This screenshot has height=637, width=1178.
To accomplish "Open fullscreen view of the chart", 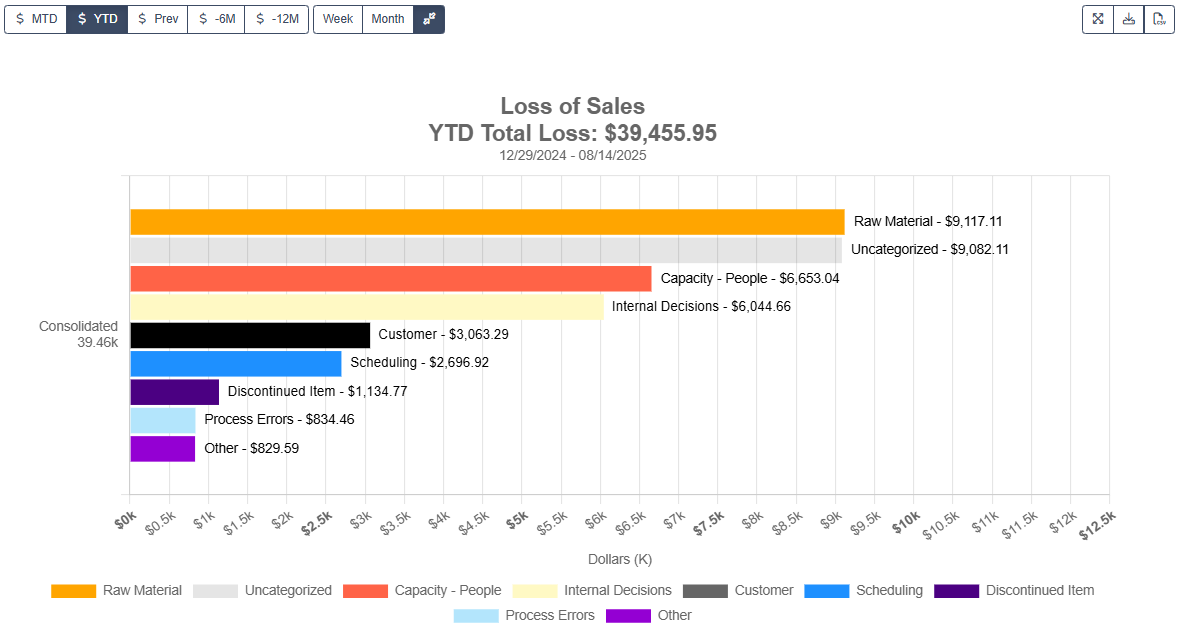I will tap(1097, 18).
